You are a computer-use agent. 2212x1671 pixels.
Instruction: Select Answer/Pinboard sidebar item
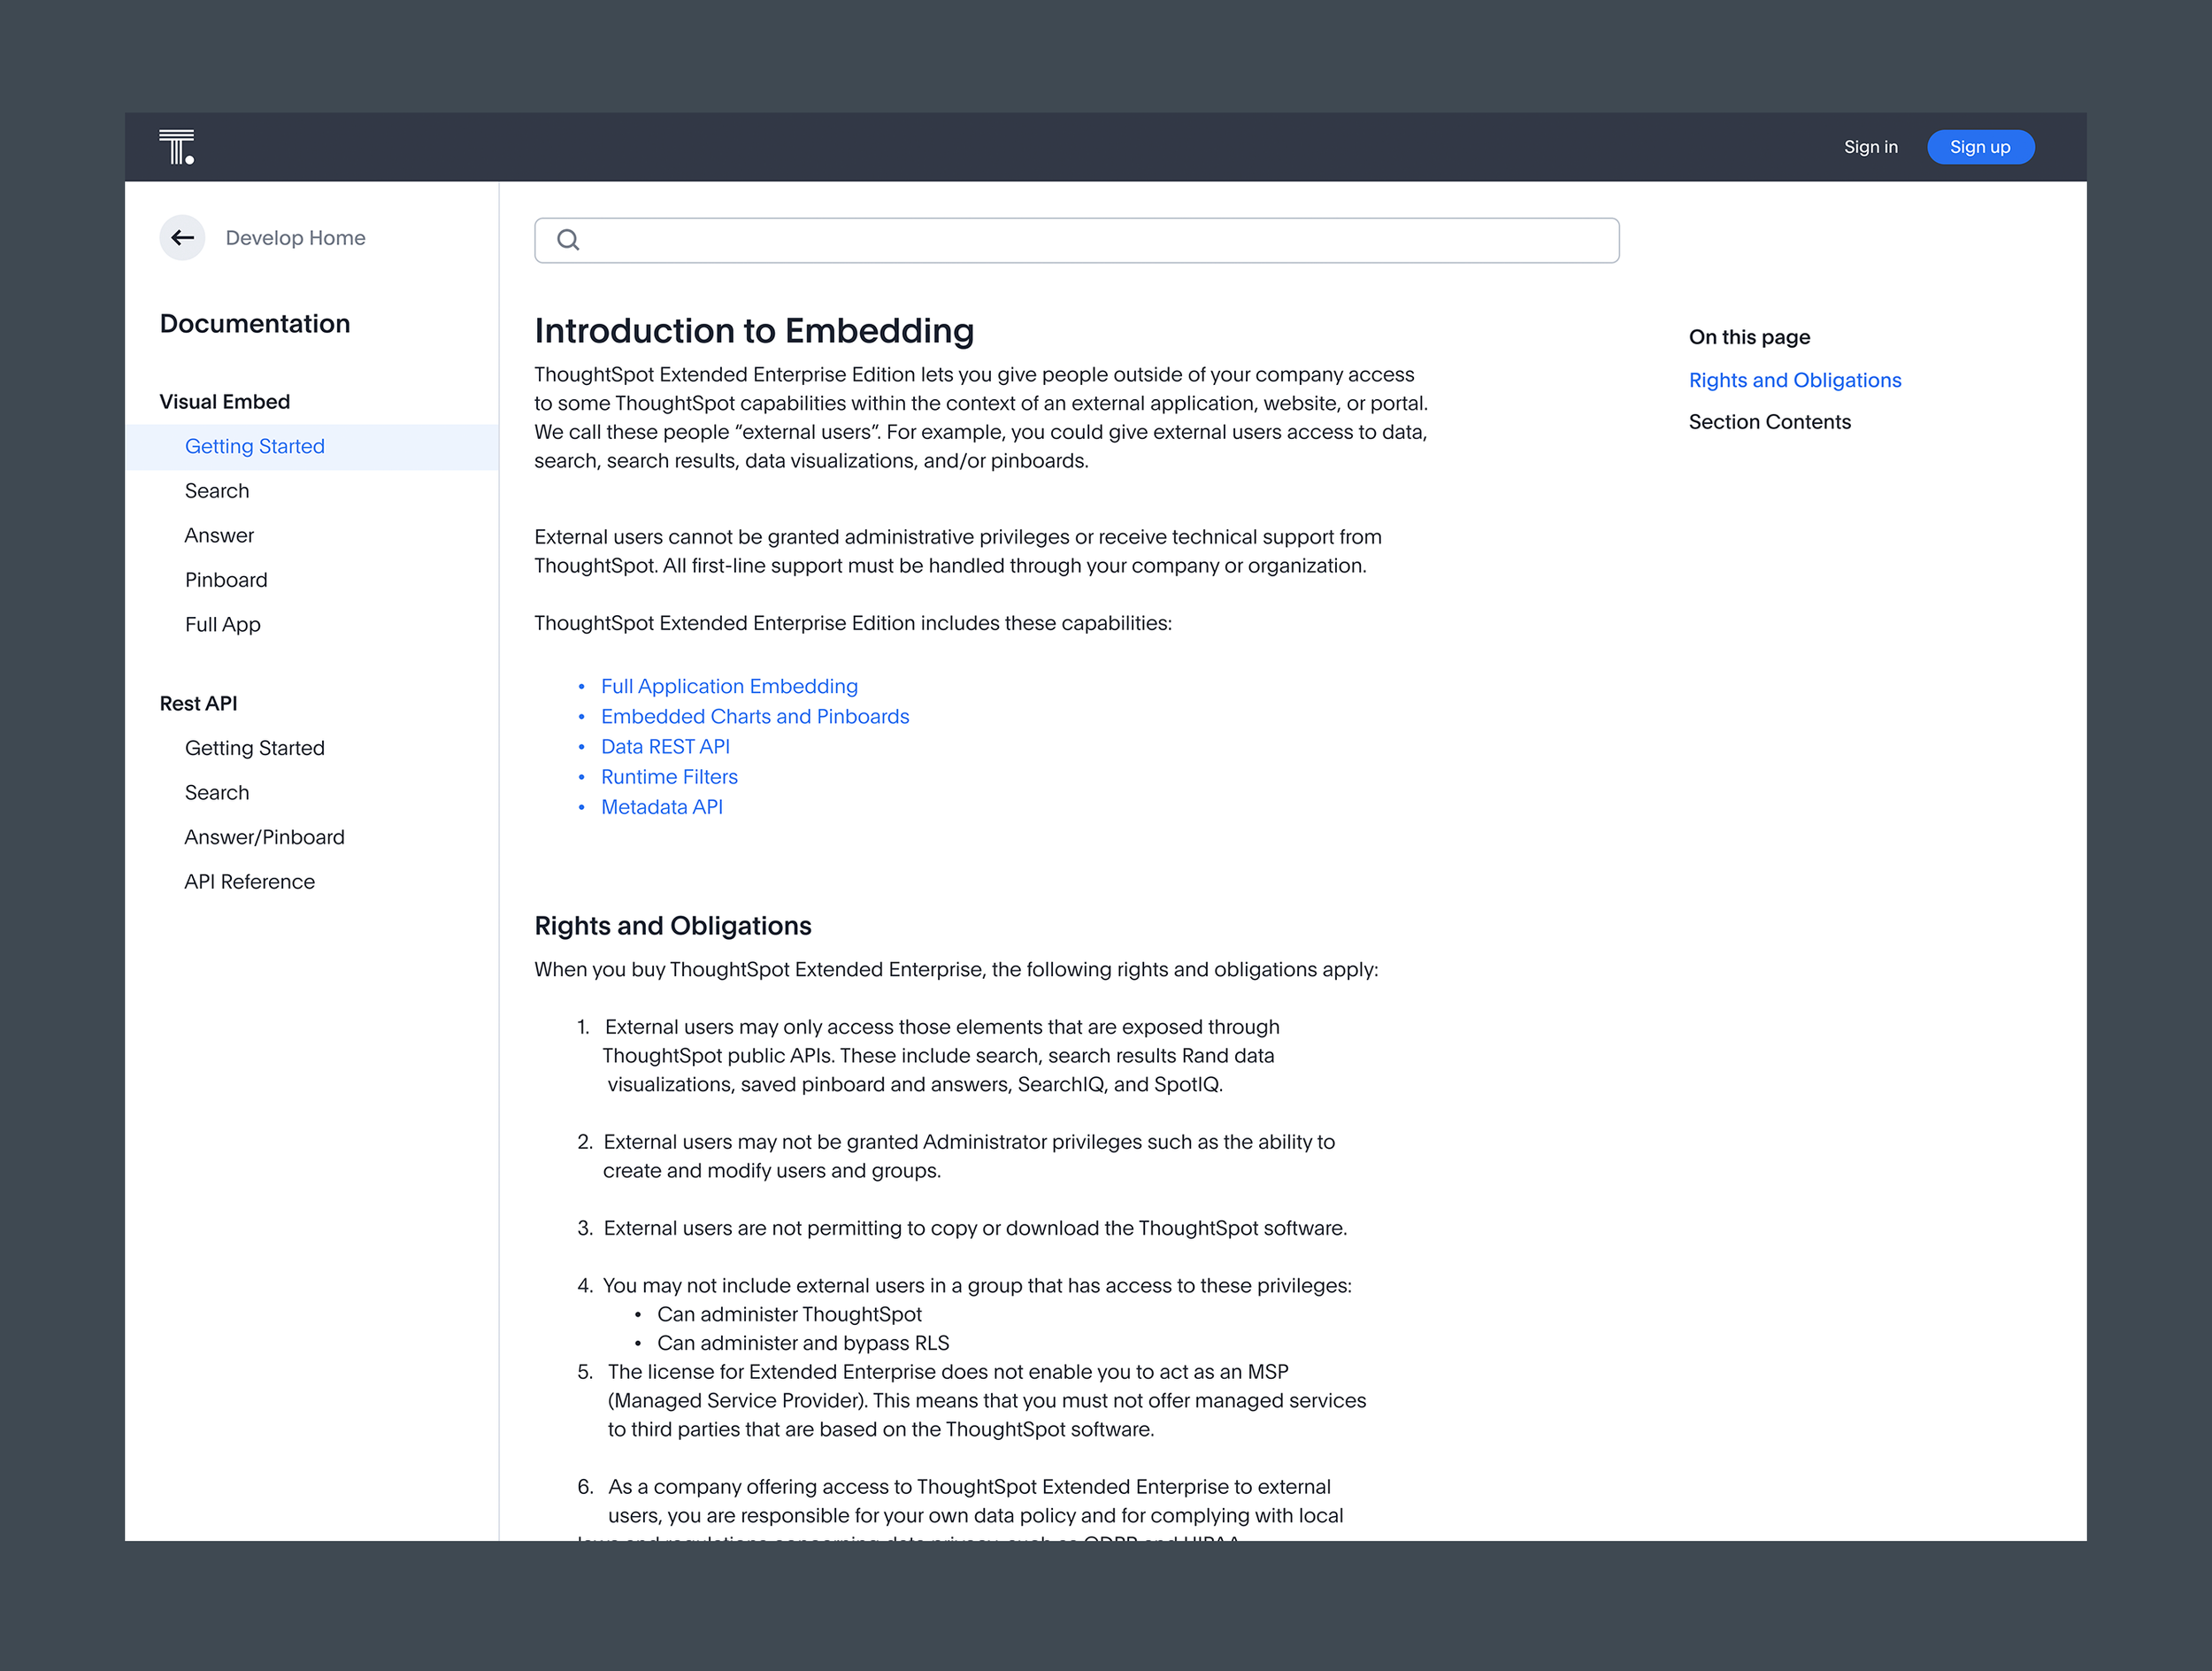[265, 837]
